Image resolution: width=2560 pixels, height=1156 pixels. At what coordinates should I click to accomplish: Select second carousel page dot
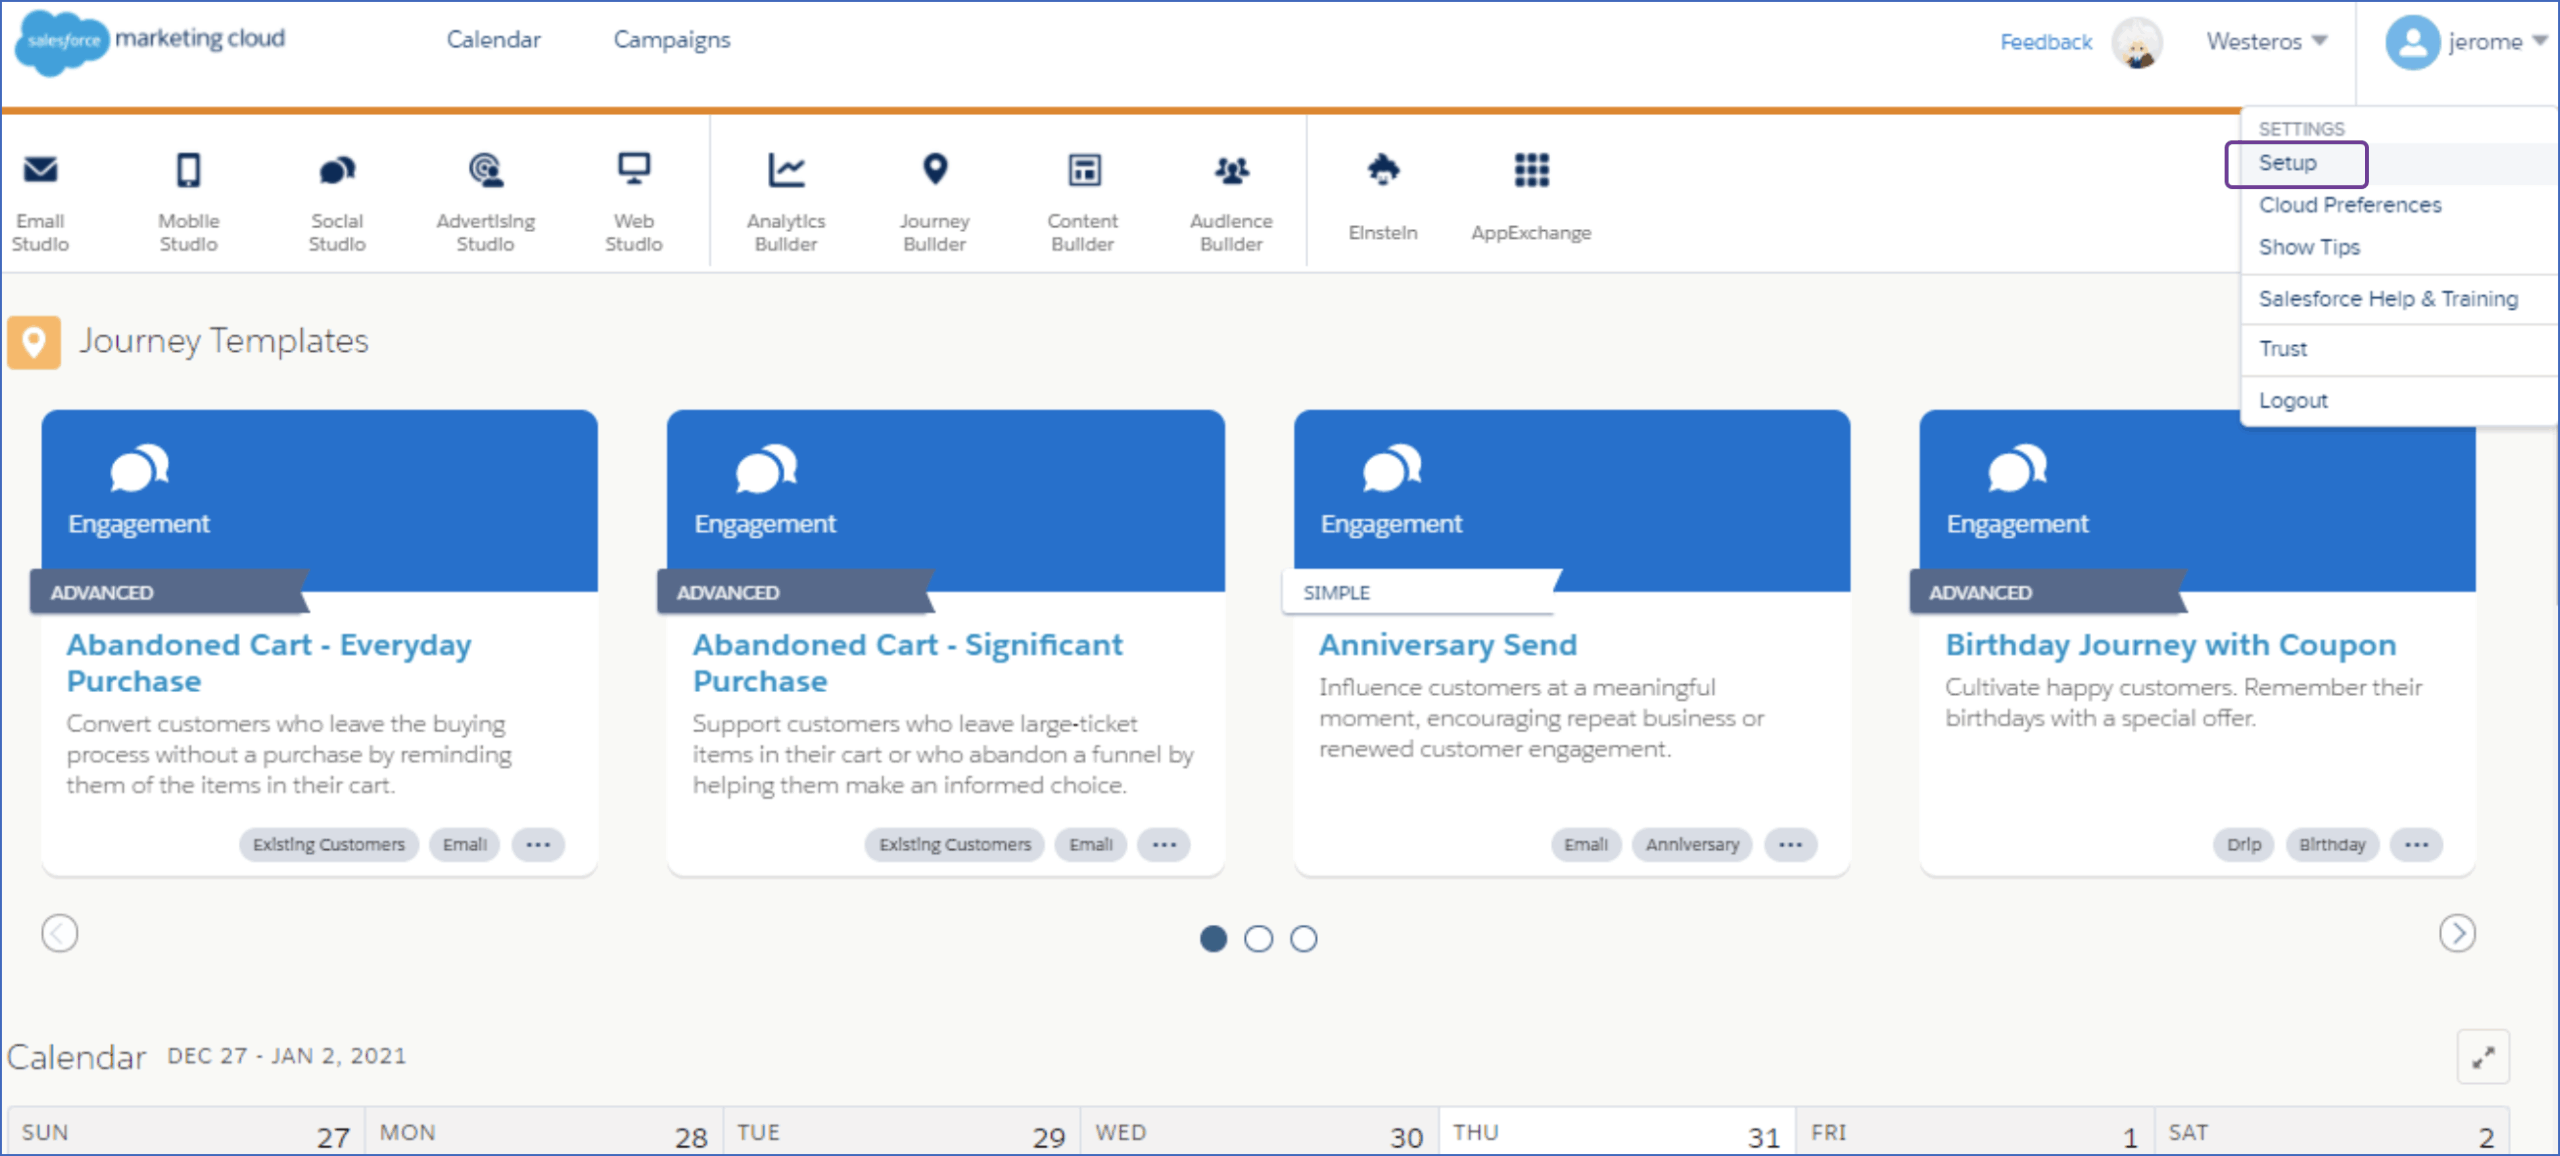pyautogui.click(x=1258, y=939)
